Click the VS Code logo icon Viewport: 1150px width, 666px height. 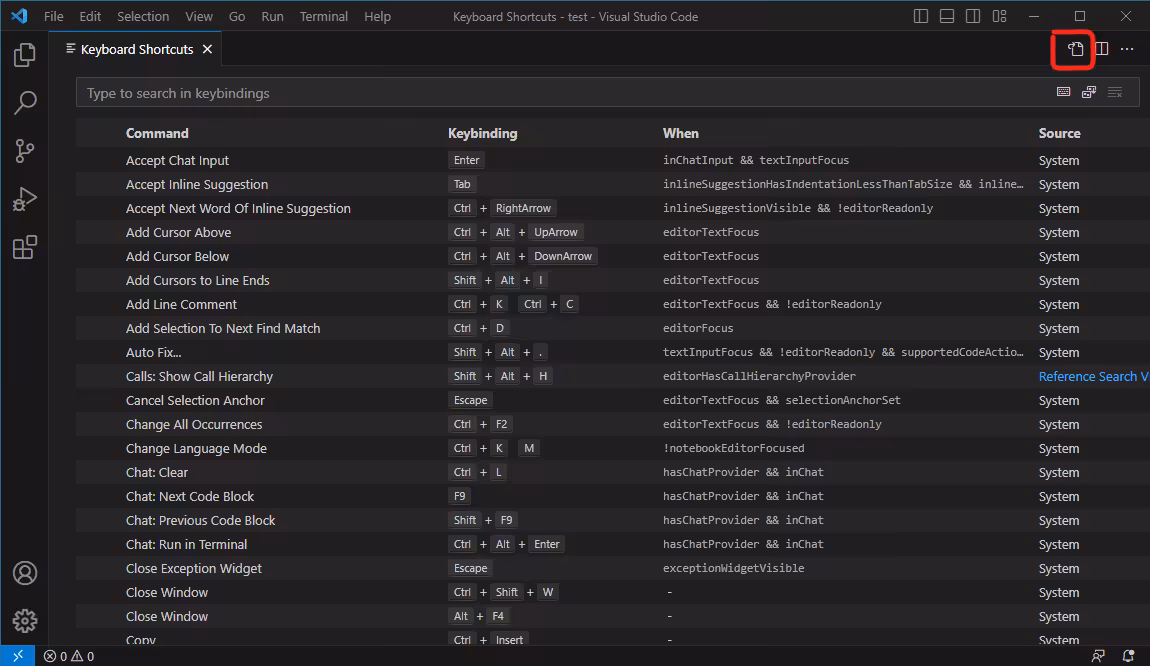[x=19, y=16]
